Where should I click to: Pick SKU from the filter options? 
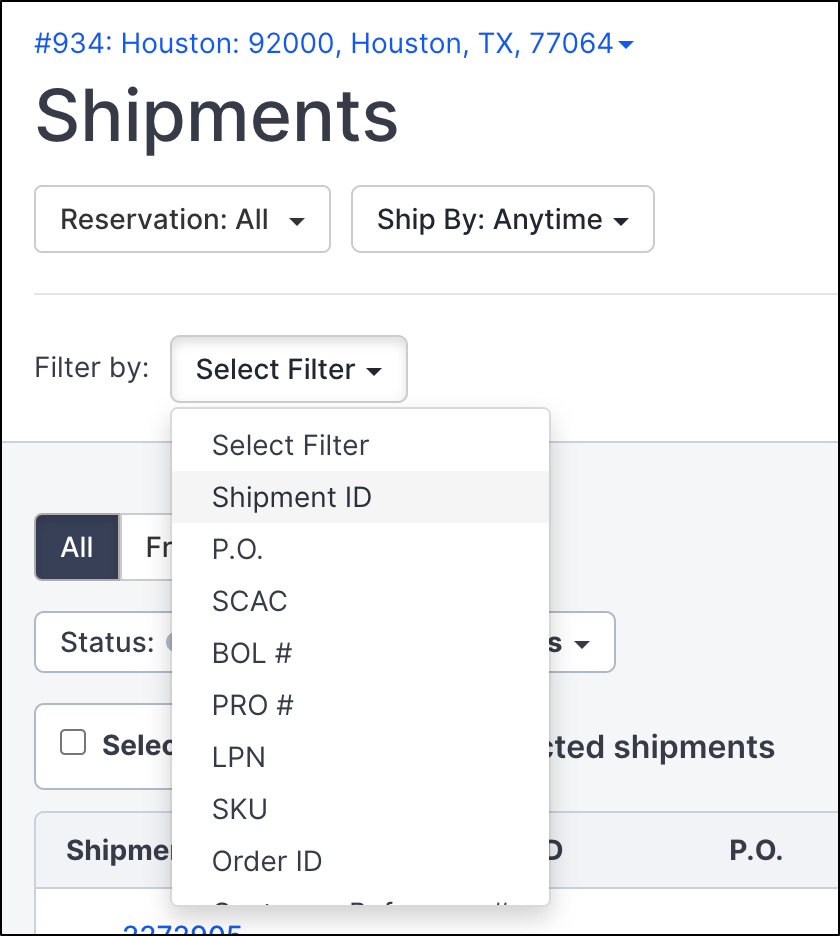(x=240, y=809)
